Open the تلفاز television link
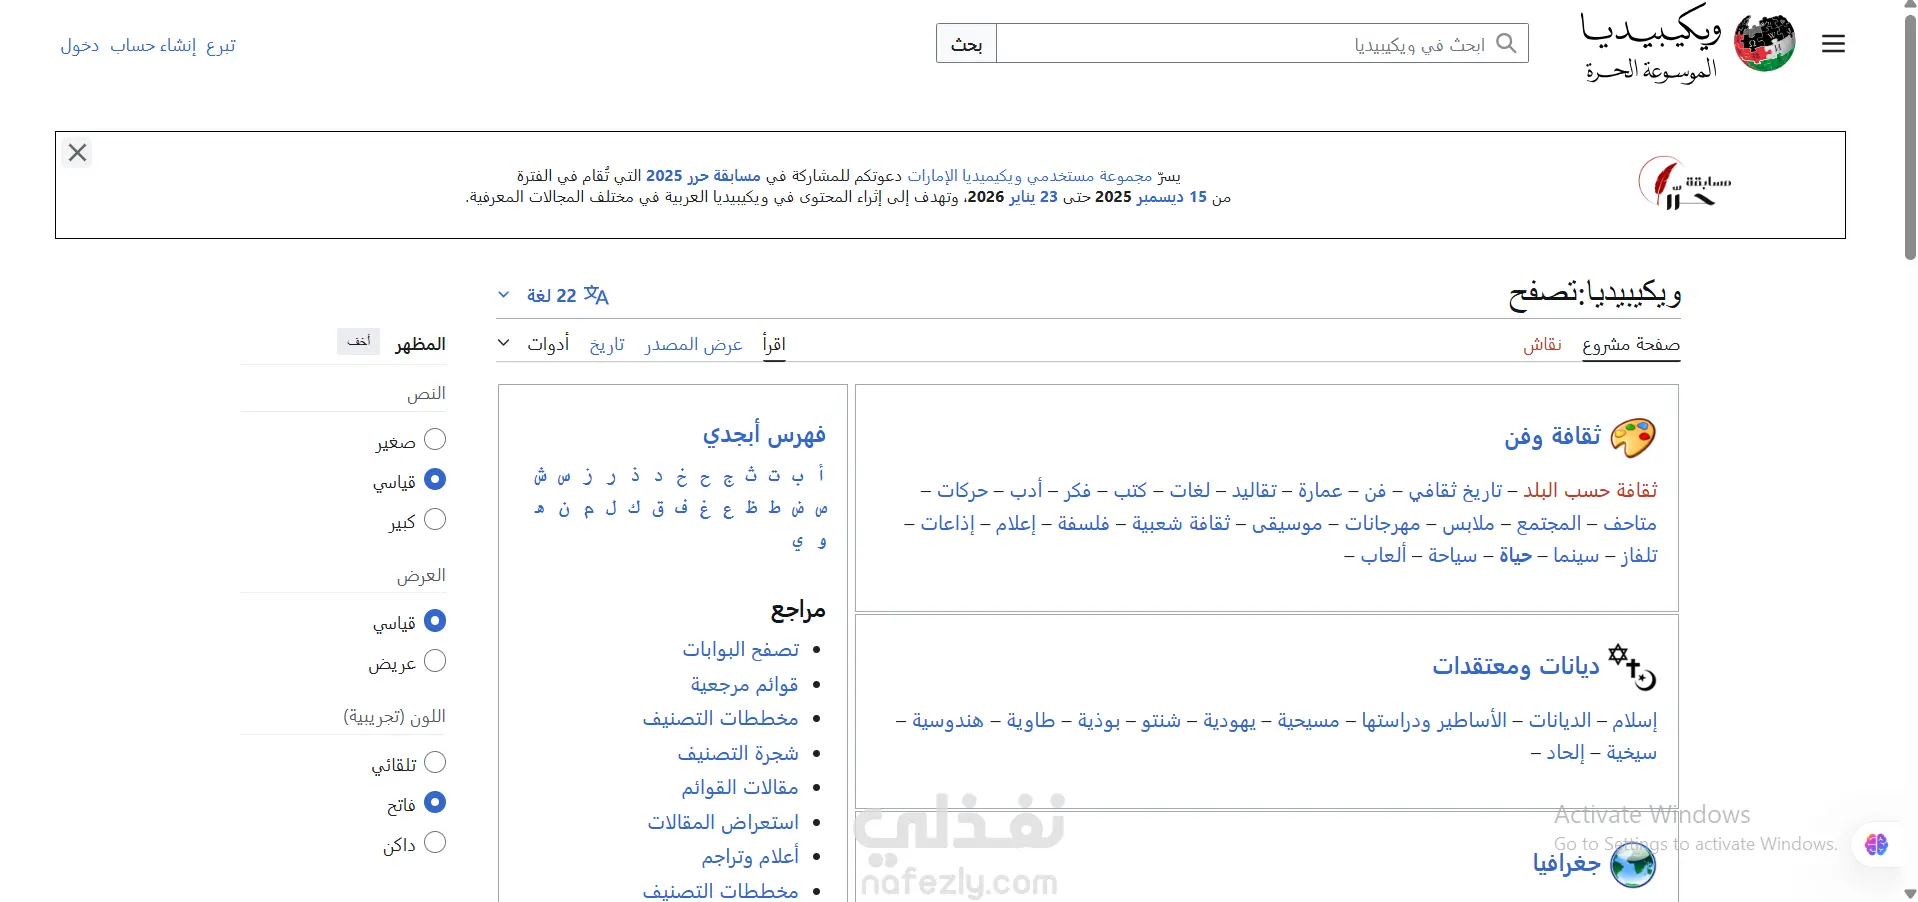Image resolution: width=1918 pixels, height=902 pixels. point(1639,556)
